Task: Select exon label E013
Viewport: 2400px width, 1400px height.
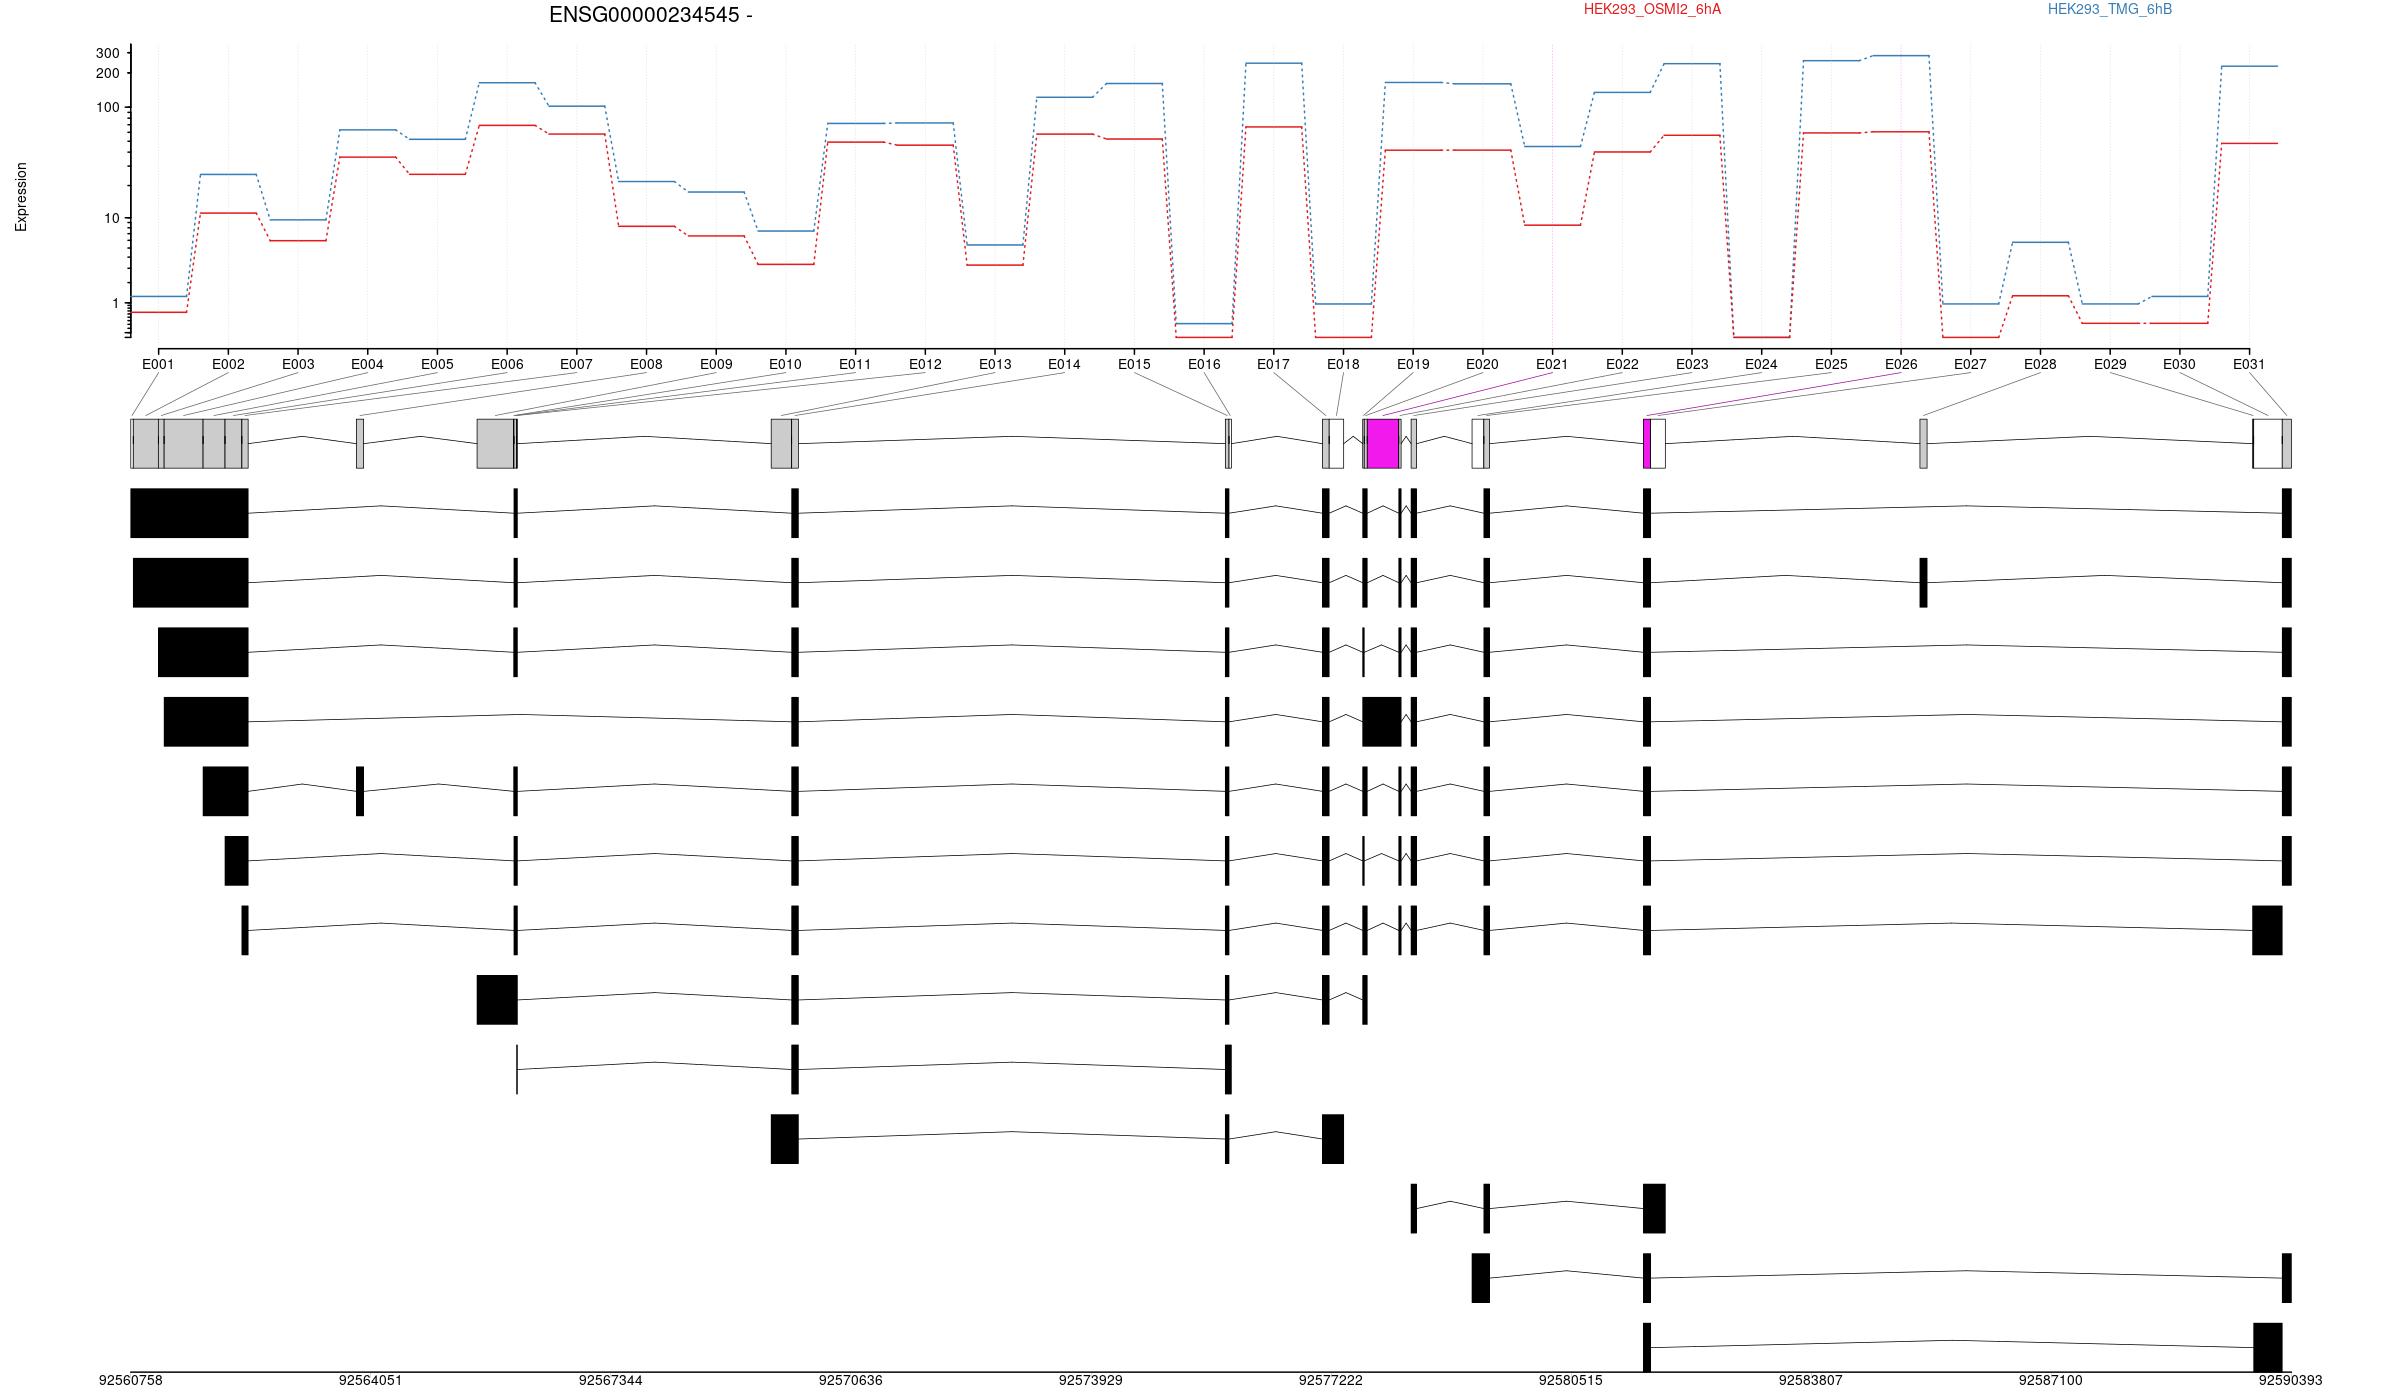Action: (995, 364)
